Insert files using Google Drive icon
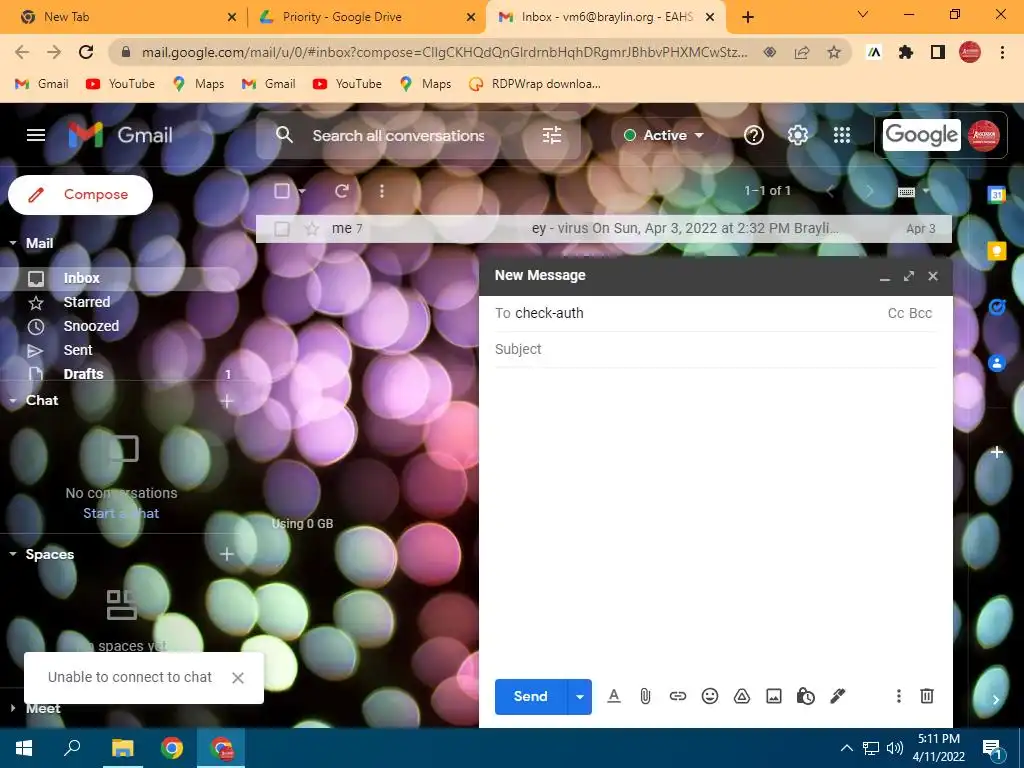The width and height of the screenshot is (1024, 768). coord(742,696)
